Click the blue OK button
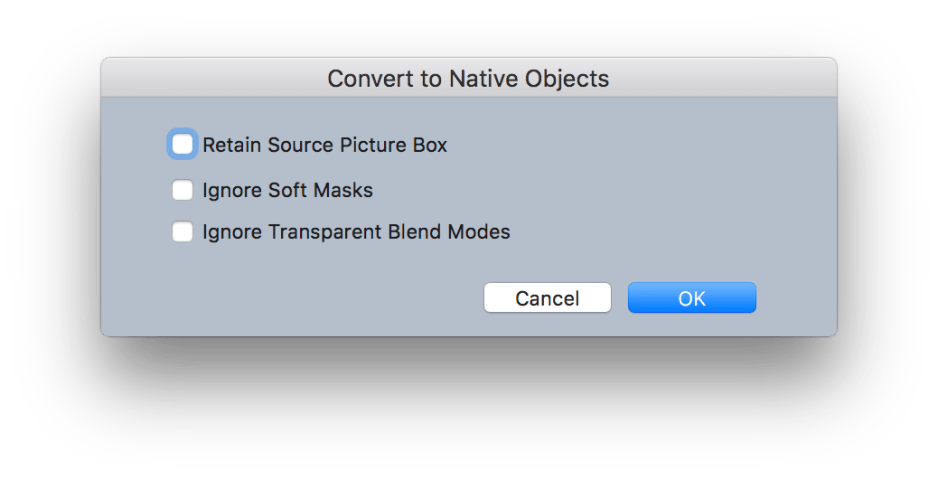The width and height of the screenshot is (938, 481). click(691, 298)
